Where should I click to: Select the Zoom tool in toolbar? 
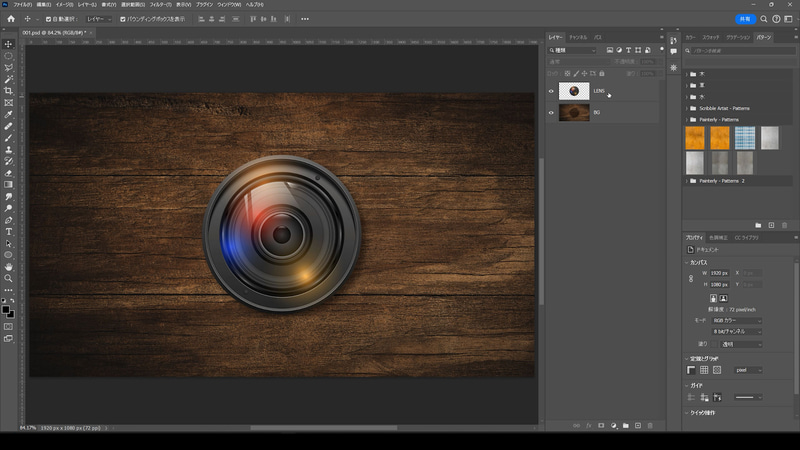click(8, 278)
